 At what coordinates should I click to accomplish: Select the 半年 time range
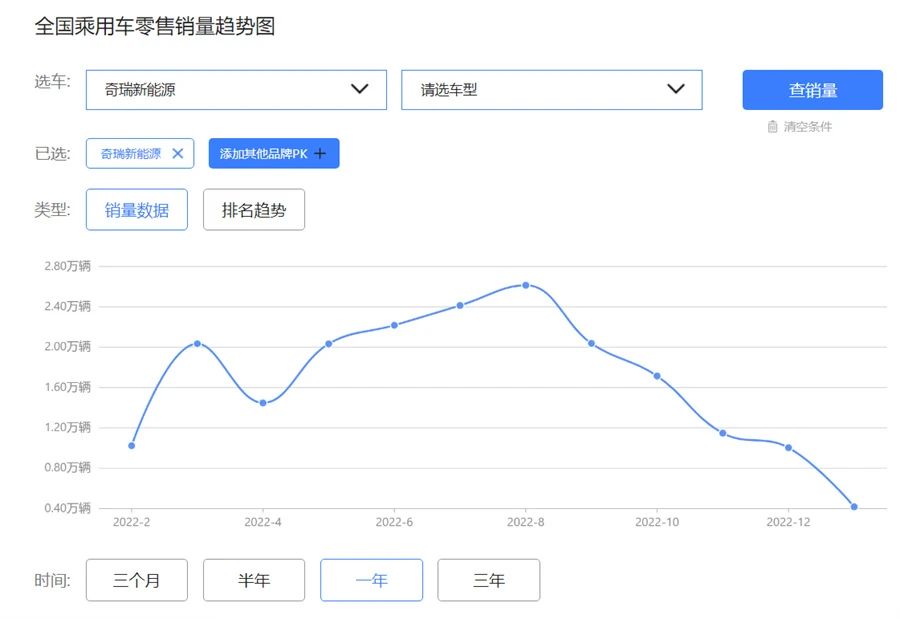coord(254,580)
